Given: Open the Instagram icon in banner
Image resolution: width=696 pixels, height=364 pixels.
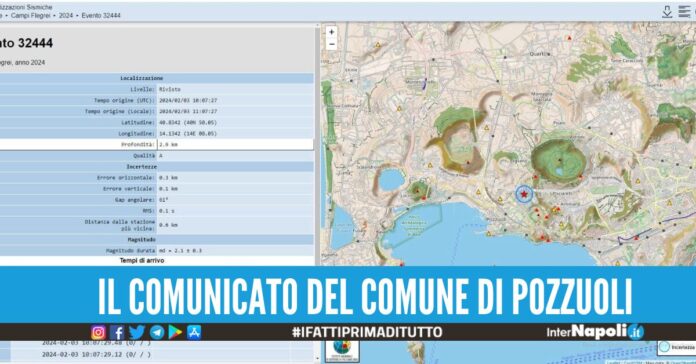Looking at the screenshot, I should [99, 332].
